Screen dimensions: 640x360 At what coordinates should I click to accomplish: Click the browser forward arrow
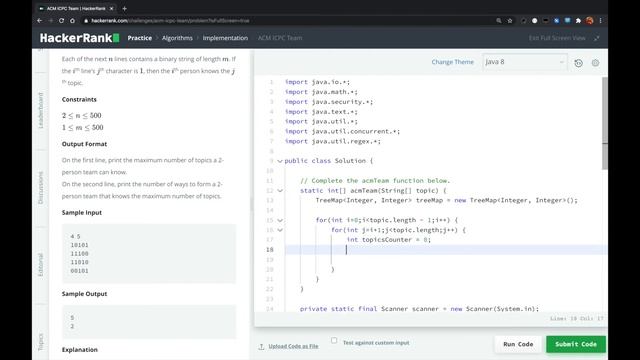51,20
